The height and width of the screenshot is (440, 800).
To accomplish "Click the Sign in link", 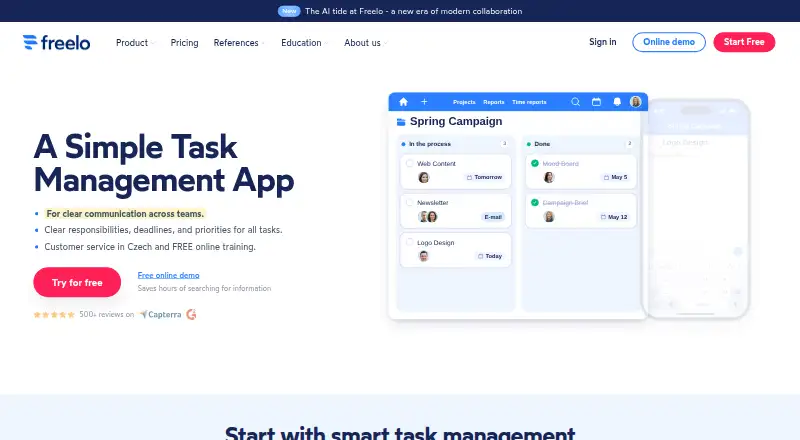I will (x=603, y=42).
